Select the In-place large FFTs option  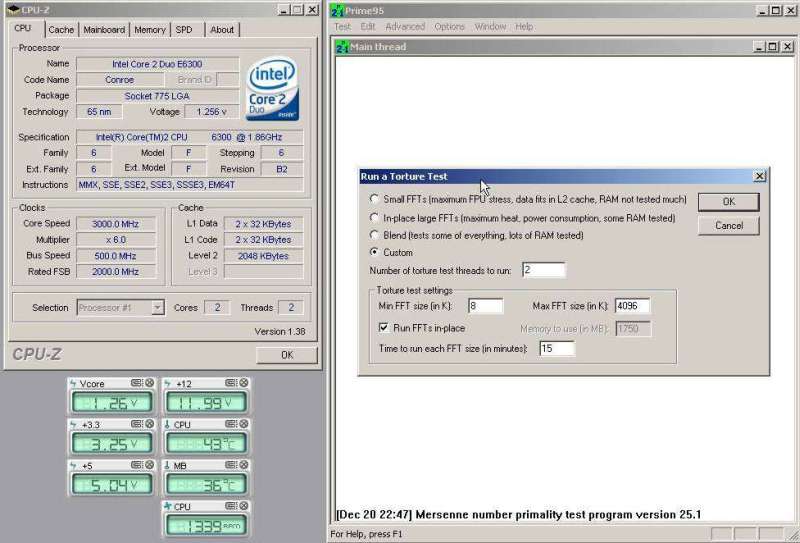374,217
